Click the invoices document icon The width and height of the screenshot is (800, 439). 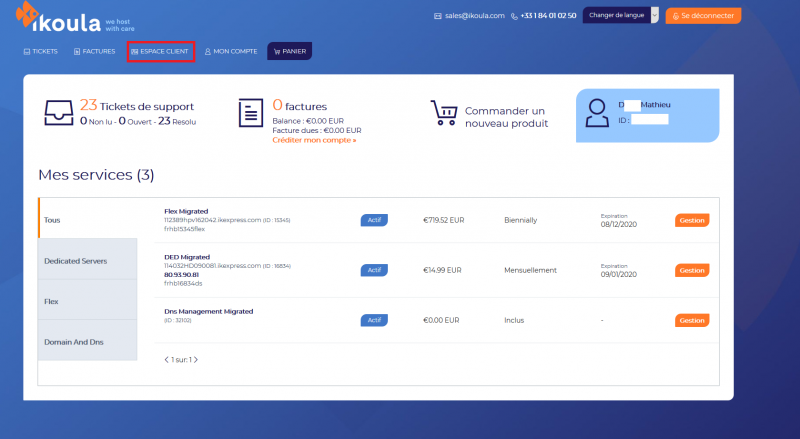[251, 113]
